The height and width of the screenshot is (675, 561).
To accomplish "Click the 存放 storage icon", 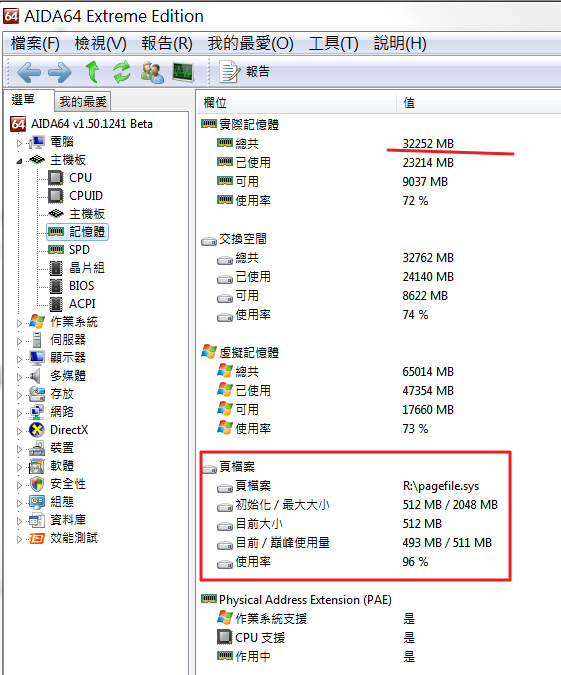I will click(37, 394).
